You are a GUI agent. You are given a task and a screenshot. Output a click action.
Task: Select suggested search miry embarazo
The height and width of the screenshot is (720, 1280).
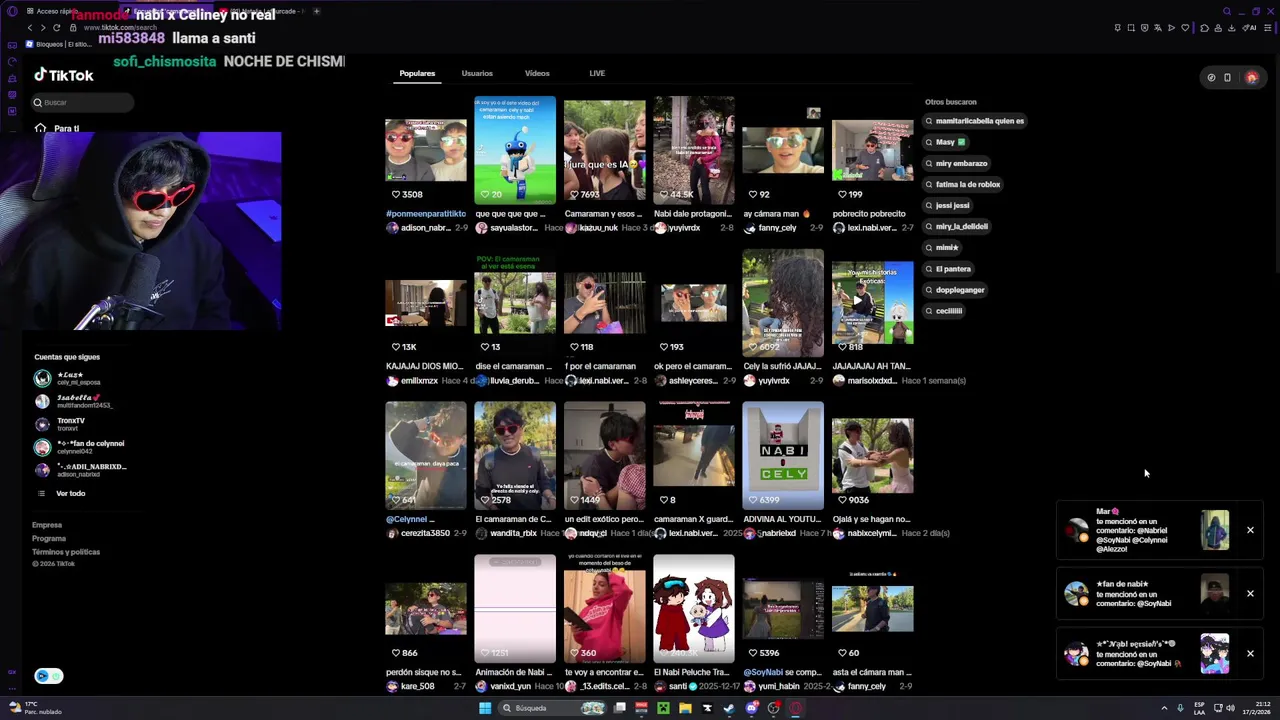(x=956, y=163)
